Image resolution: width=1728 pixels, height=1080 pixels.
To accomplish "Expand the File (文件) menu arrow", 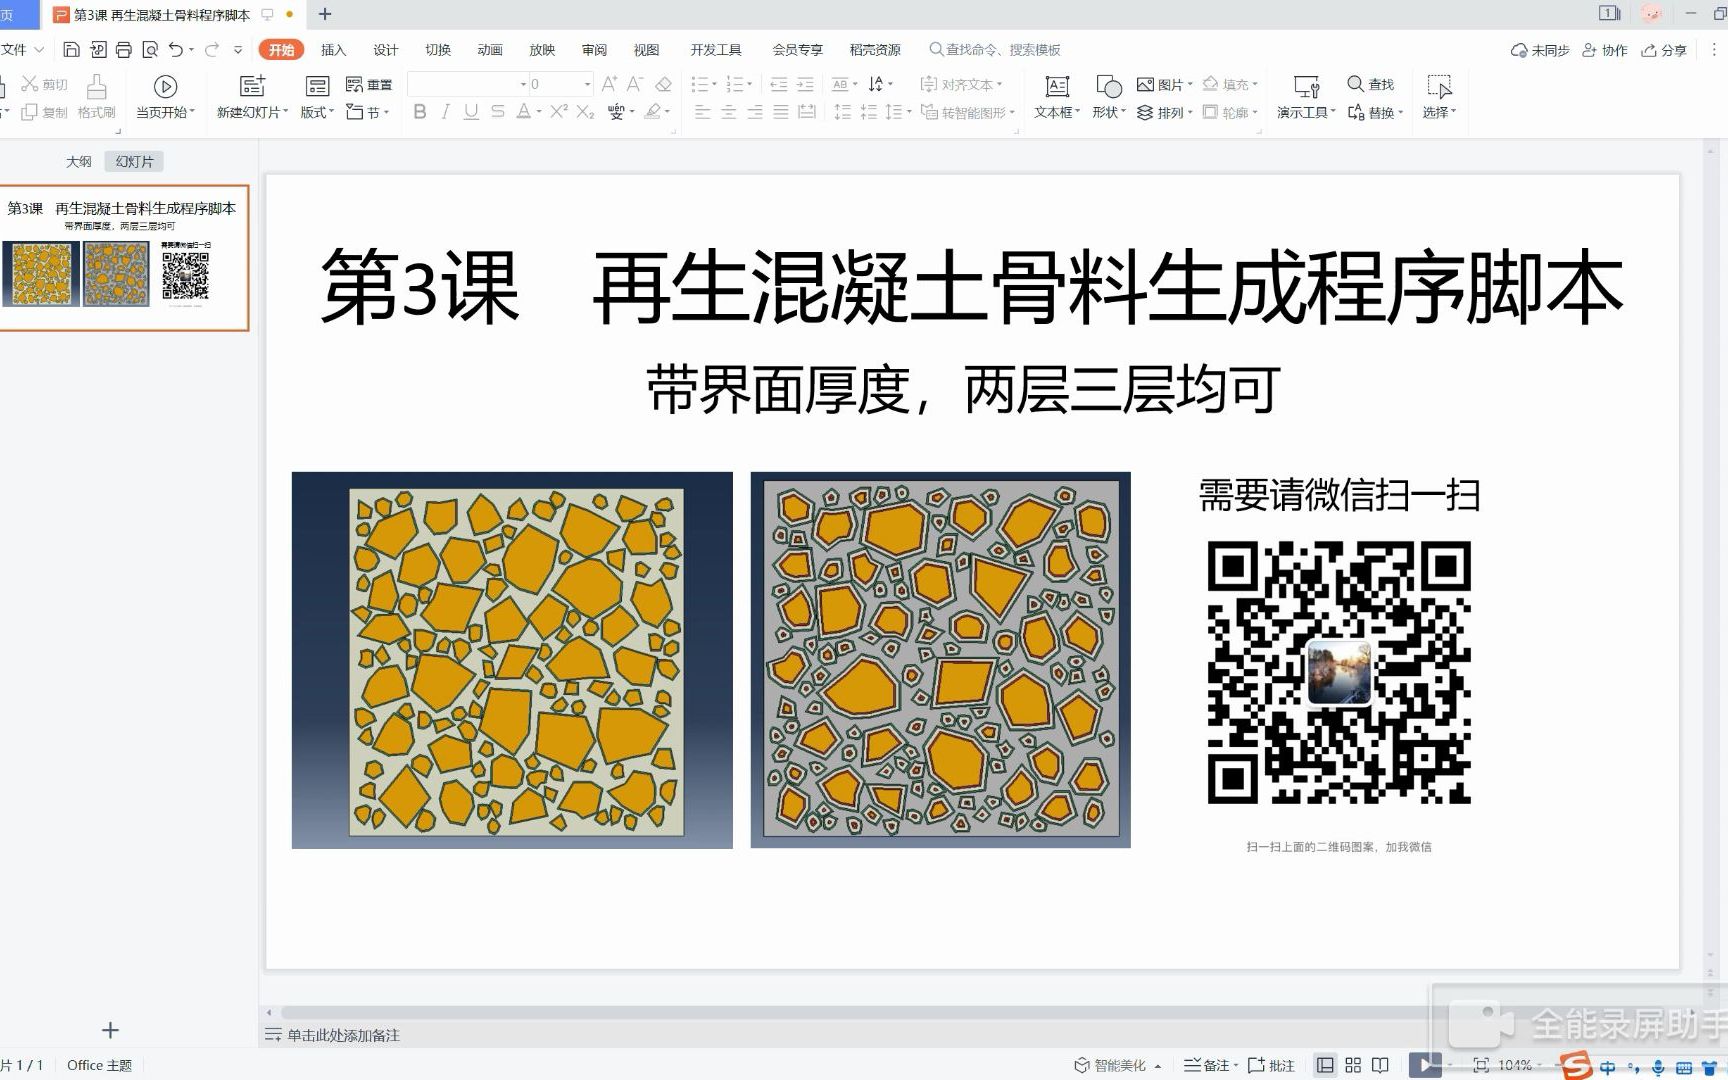I will pos(39,49).
